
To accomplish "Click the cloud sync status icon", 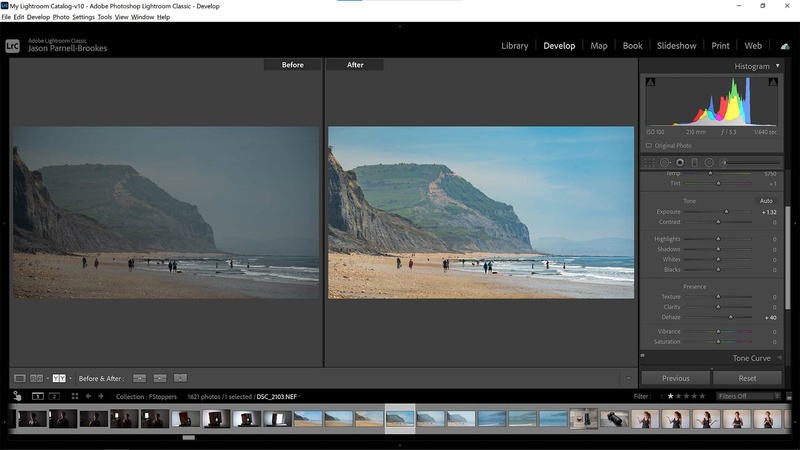I will click(x=785, y=46).
